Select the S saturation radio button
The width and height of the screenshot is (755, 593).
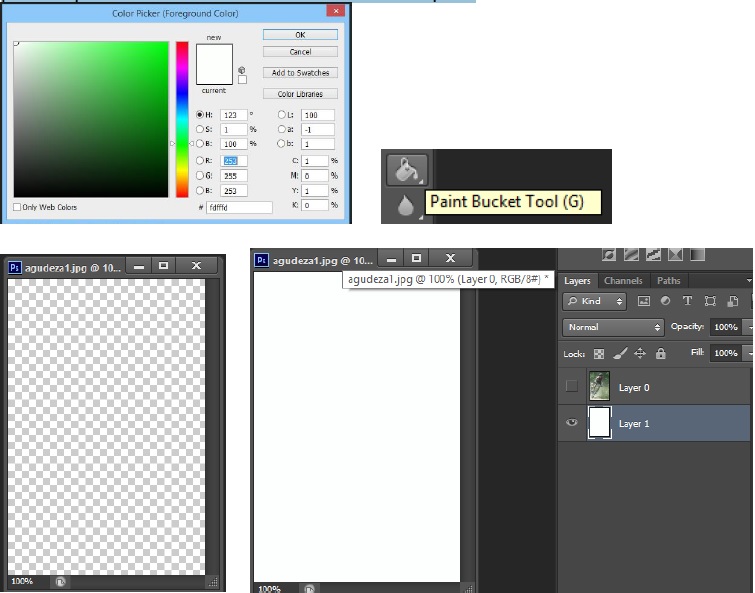coord(200,129)
